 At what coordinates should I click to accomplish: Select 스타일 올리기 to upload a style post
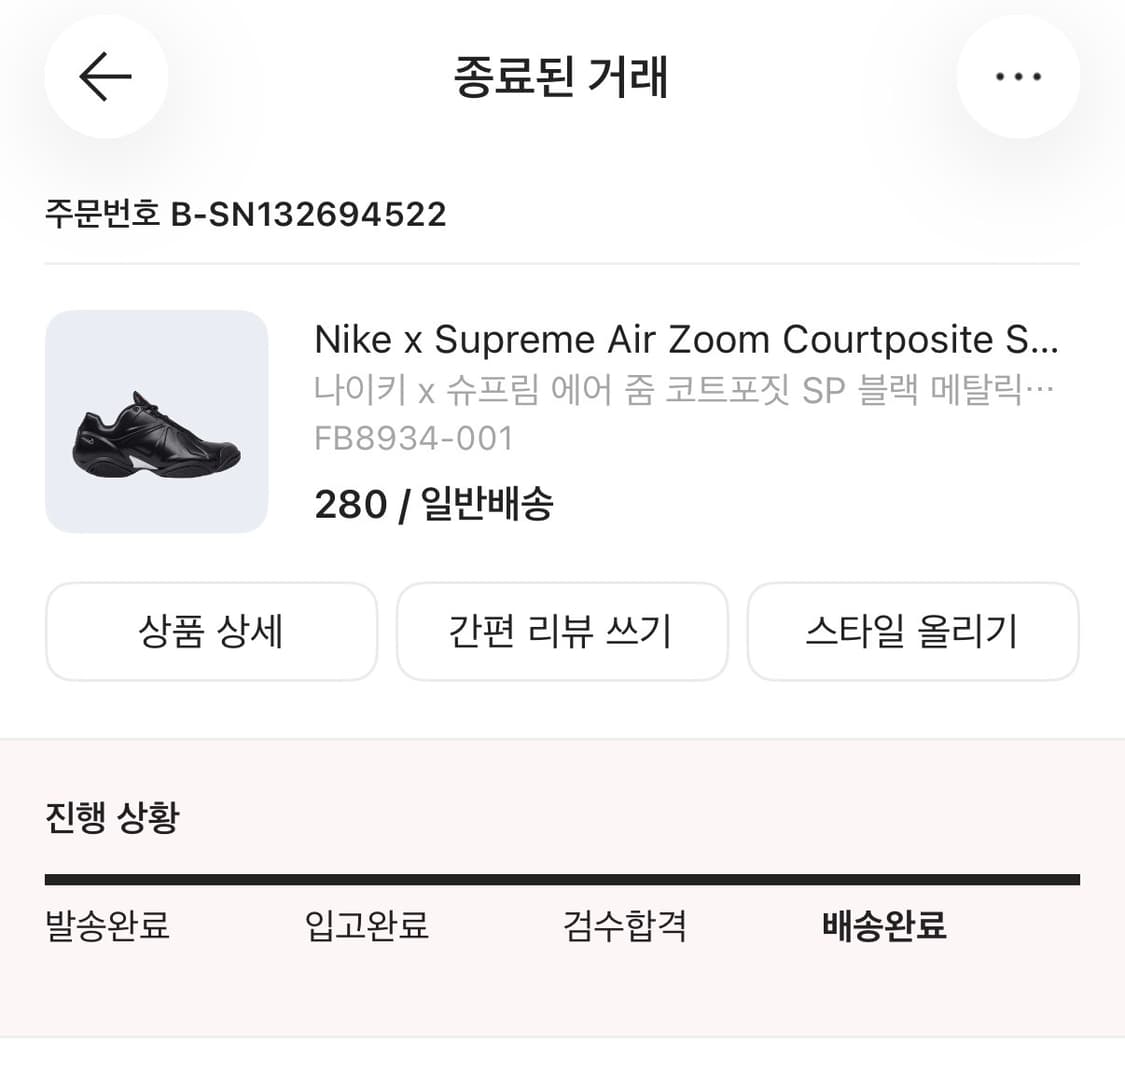[913, 631]
